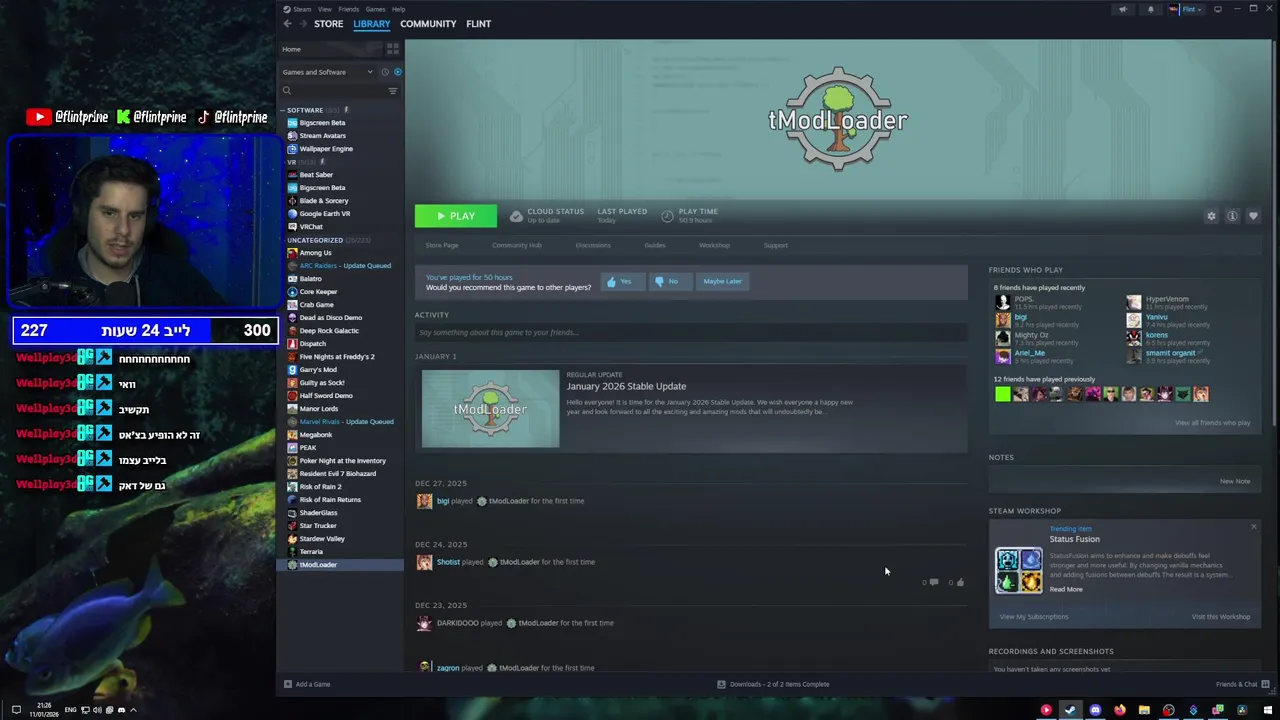The width and height of the screenshot is (1280, 720).
Task: Open the Support link
Action: pos(775,245)
